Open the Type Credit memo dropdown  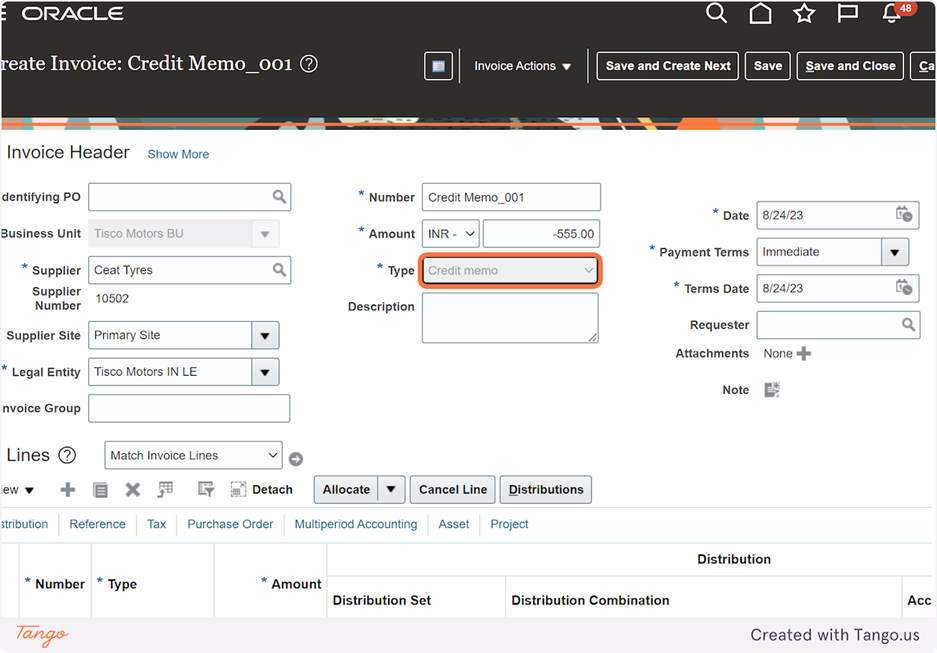coord(510,271)
